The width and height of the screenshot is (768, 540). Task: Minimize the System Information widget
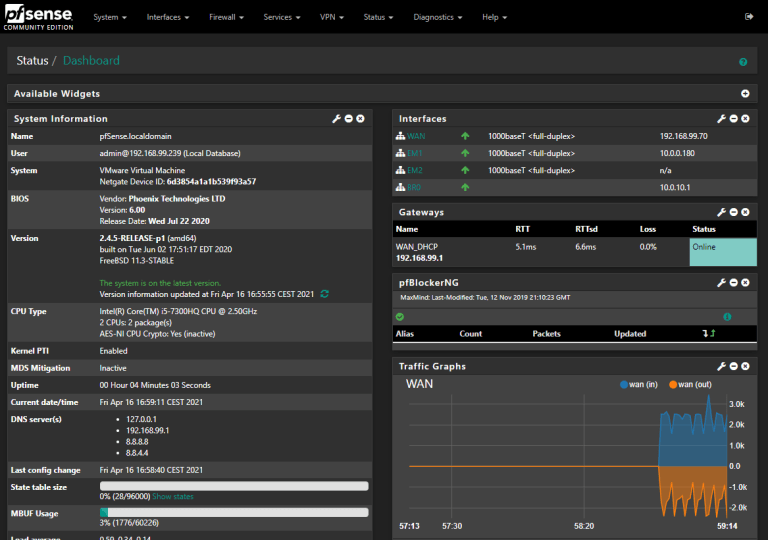click(x=349, y=119)
